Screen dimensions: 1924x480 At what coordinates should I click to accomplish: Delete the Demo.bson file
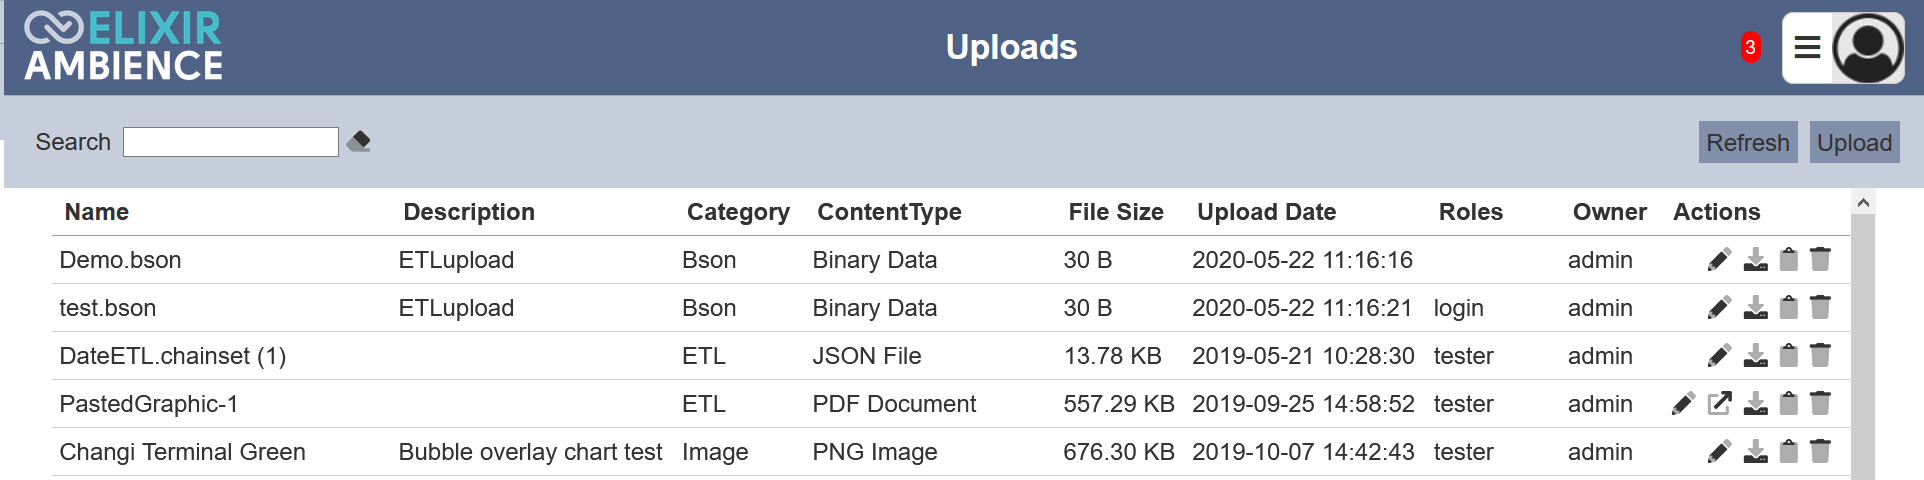(x=1821, y=260)
